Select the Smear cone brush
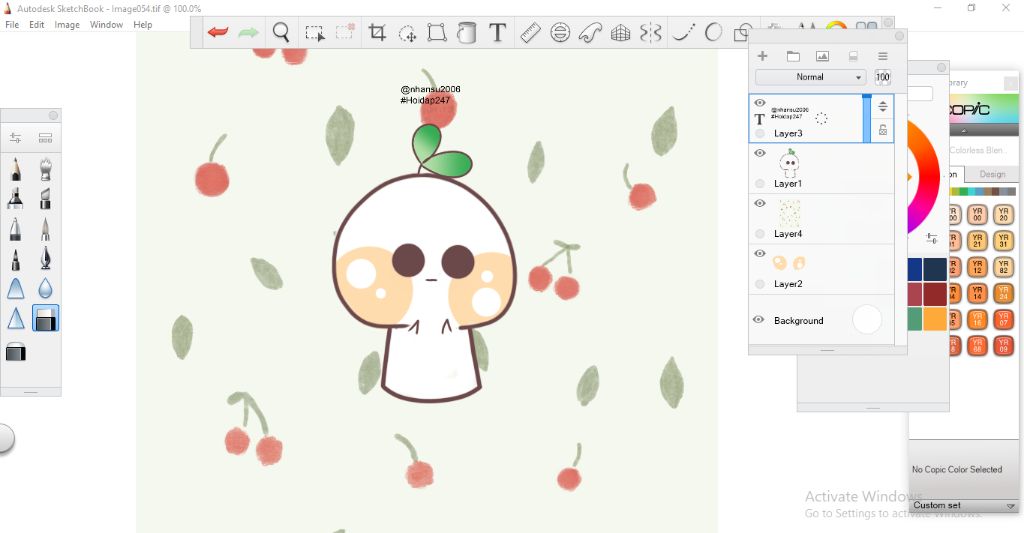 coord(16,288)
